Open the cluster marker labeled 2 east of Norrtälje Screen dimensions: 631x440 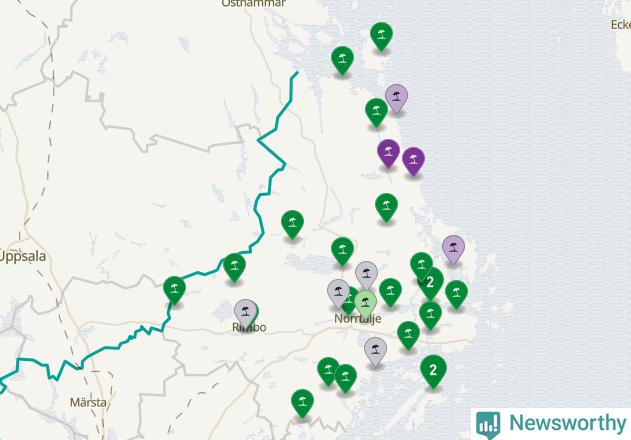pos(430,283)
